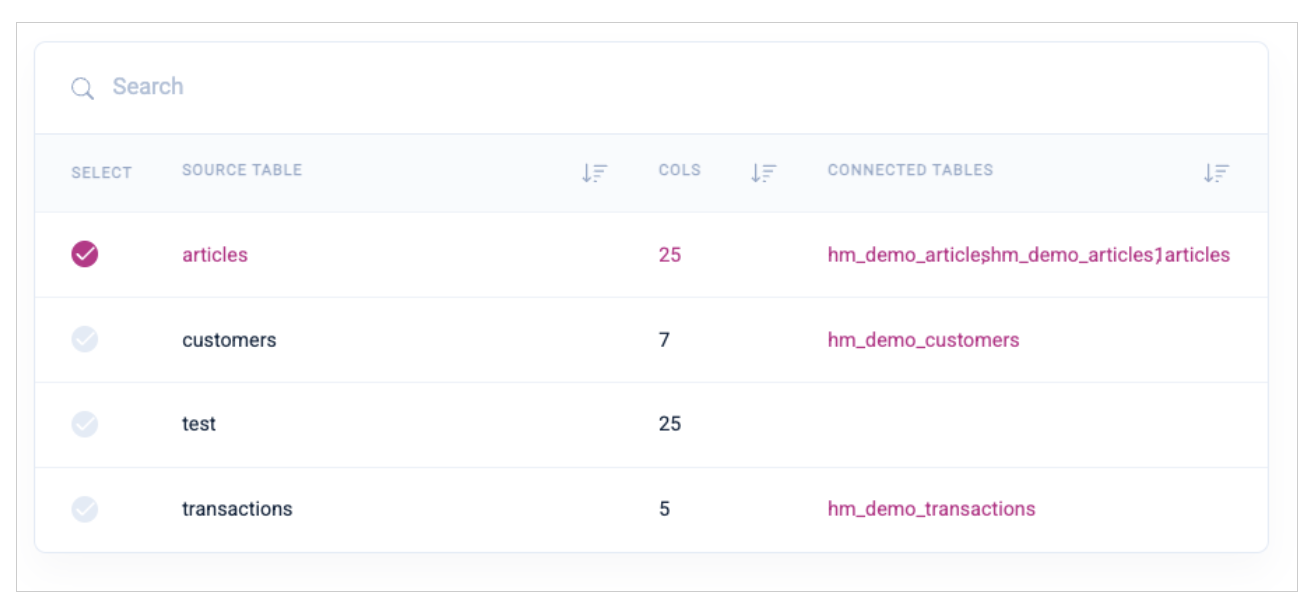The image size is (1316, 616).
Task: Open hm_demo_customers connected table link
Action: (923, 340)
